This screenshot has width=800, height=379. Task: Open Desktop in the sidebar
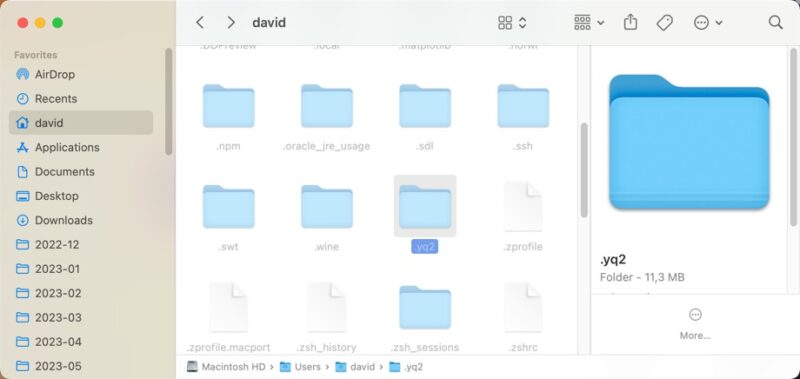click(81, 196)
